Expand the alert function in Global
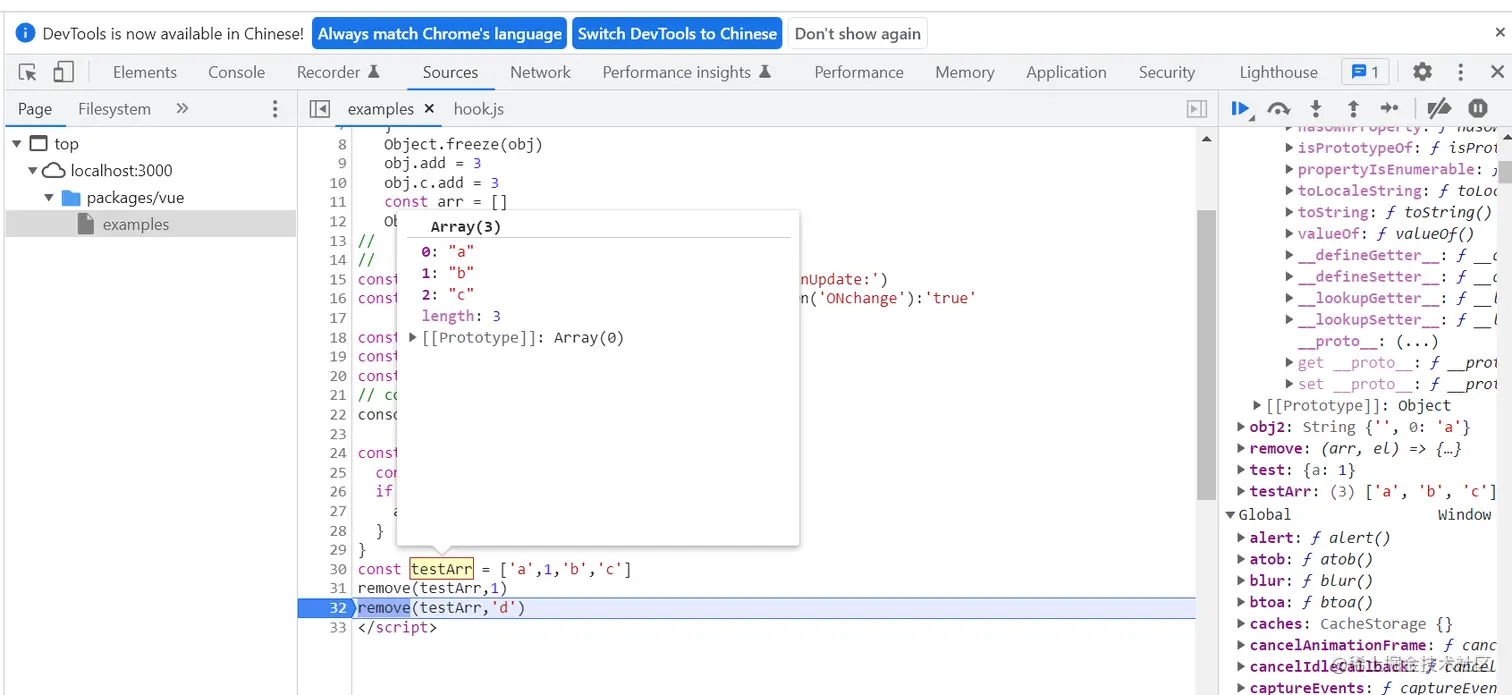The image size is (1512, 695). click(1241, 538)
